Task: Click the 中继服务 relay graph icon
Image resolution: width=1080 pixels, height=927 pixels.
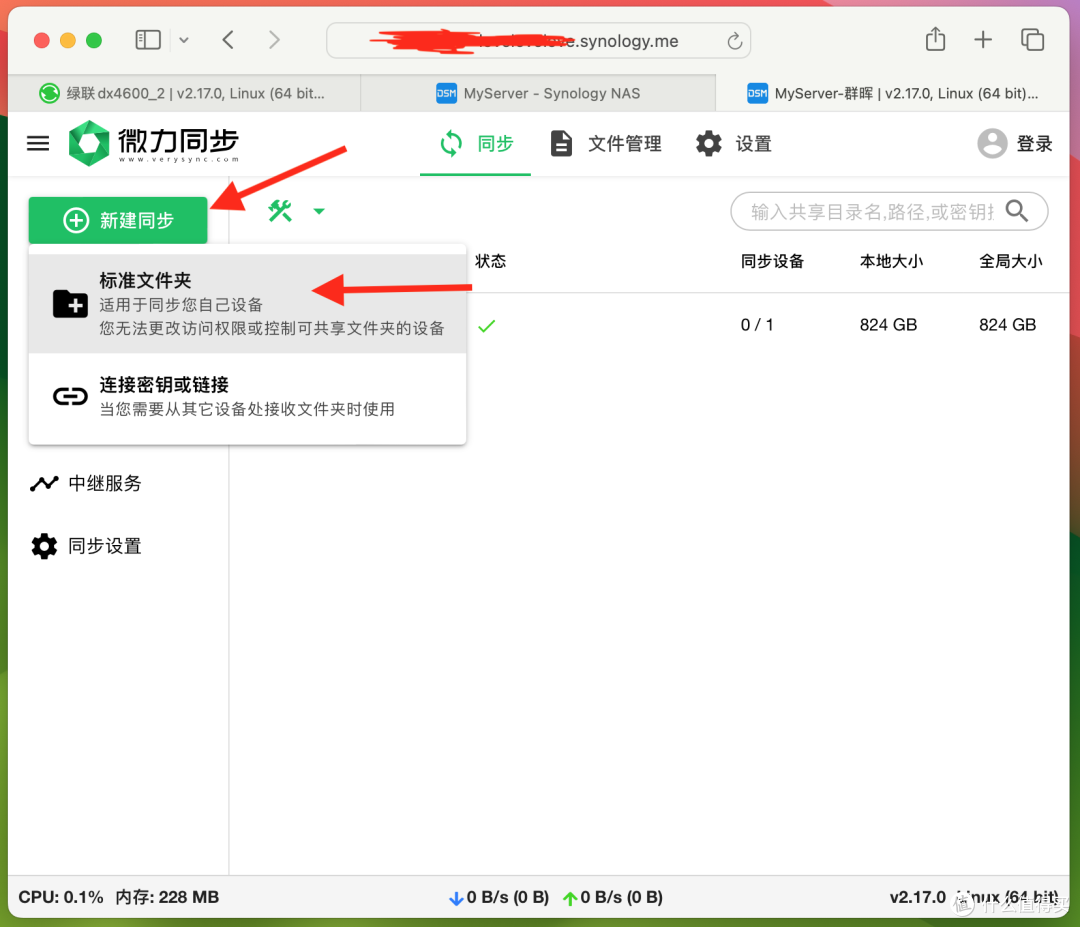Action: [x=44, y=483]
